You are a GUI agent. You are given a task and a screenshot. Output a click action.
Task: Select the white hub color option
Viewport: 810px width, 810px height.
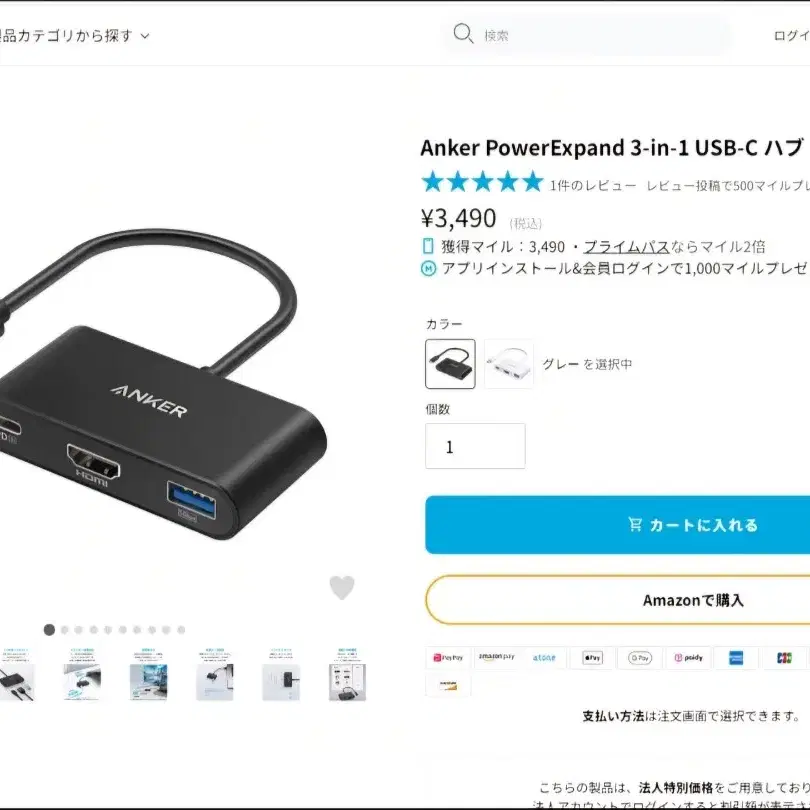tap(509, 364)
